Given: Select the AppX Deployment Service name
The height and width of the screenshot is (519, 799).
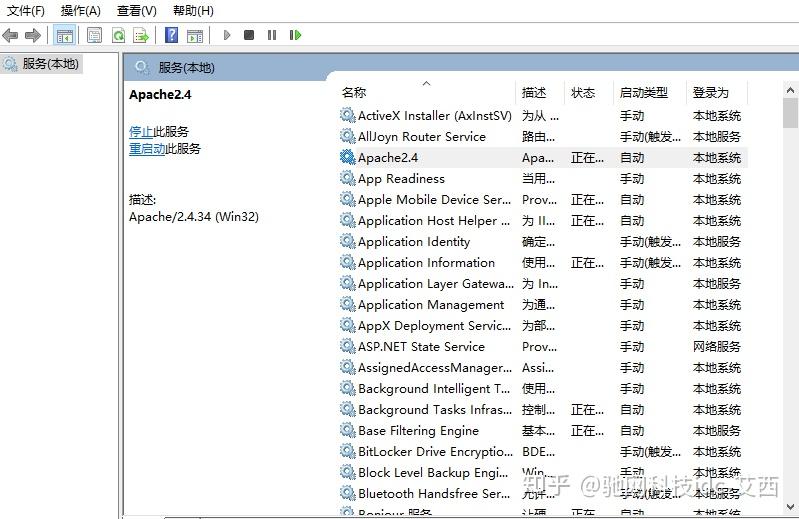Looking at the screenshot, I should [434, 325].
